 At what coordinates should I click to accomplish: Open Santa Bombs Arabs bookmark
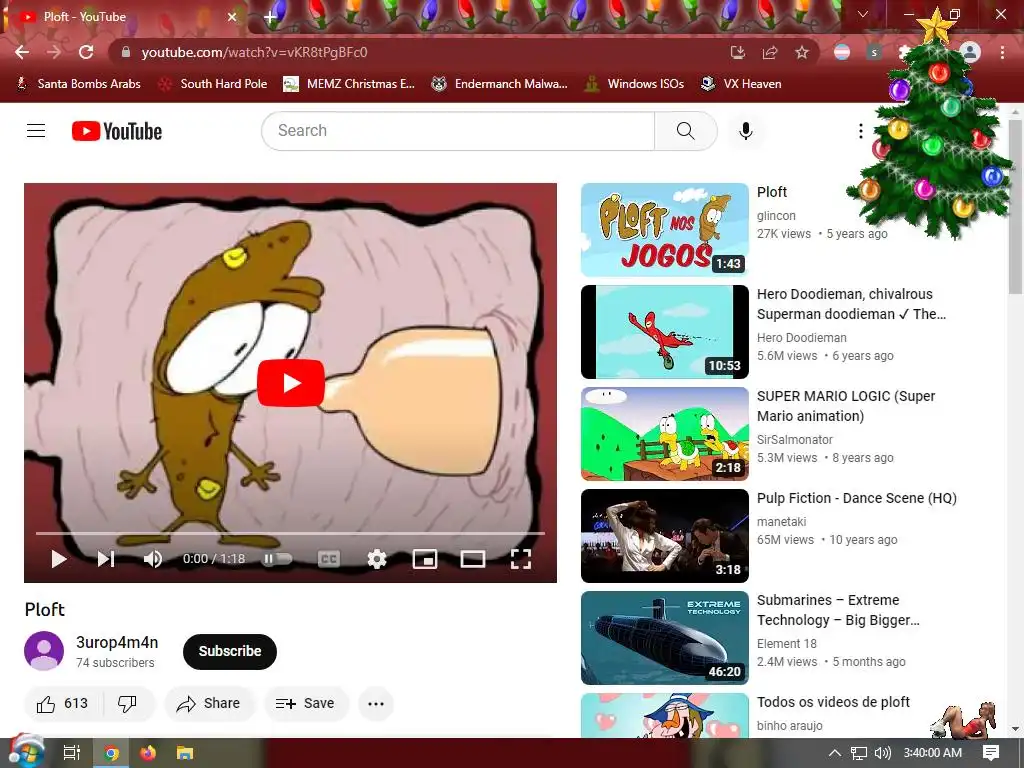[x=78, y=84]
